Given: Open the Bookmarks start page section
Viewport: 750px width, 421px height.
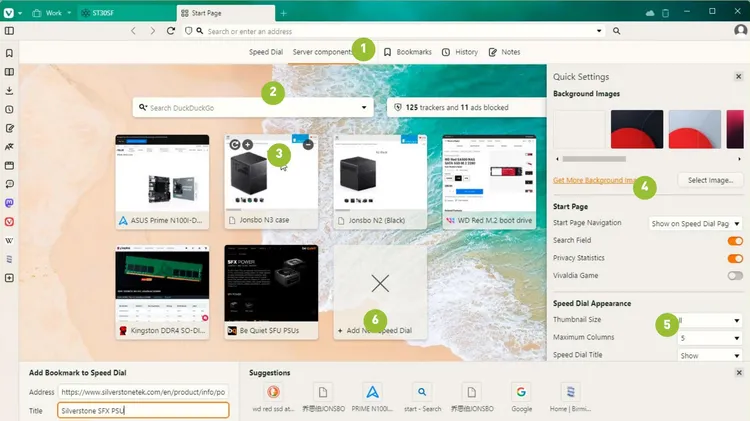Looking at the screenshot, I should point(408,52).
